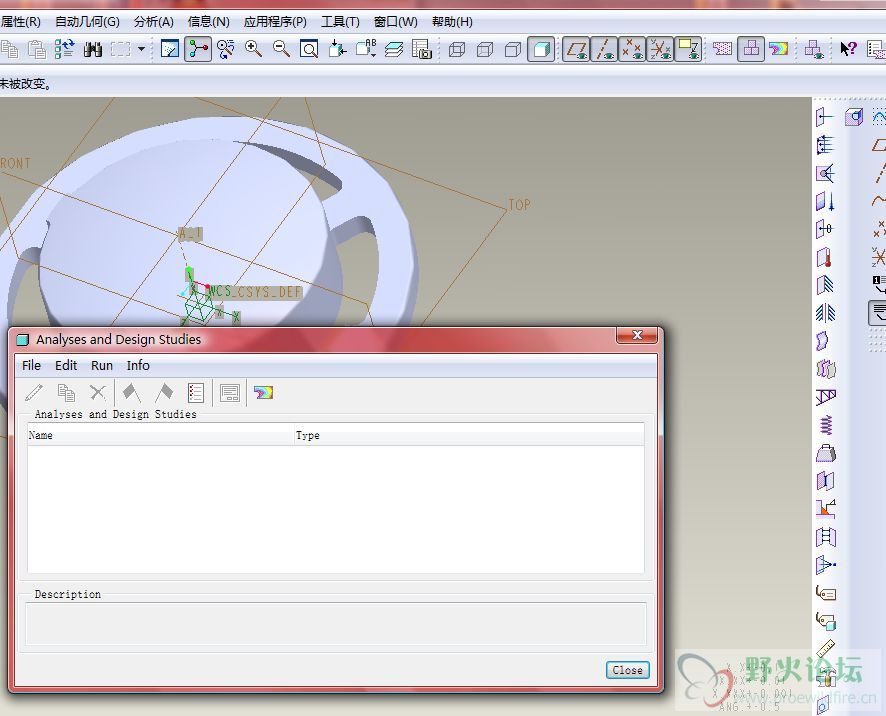Screen dimensions: 886x716
Task: Click the thermometer temperature load icon
Action: pos(825,258)
